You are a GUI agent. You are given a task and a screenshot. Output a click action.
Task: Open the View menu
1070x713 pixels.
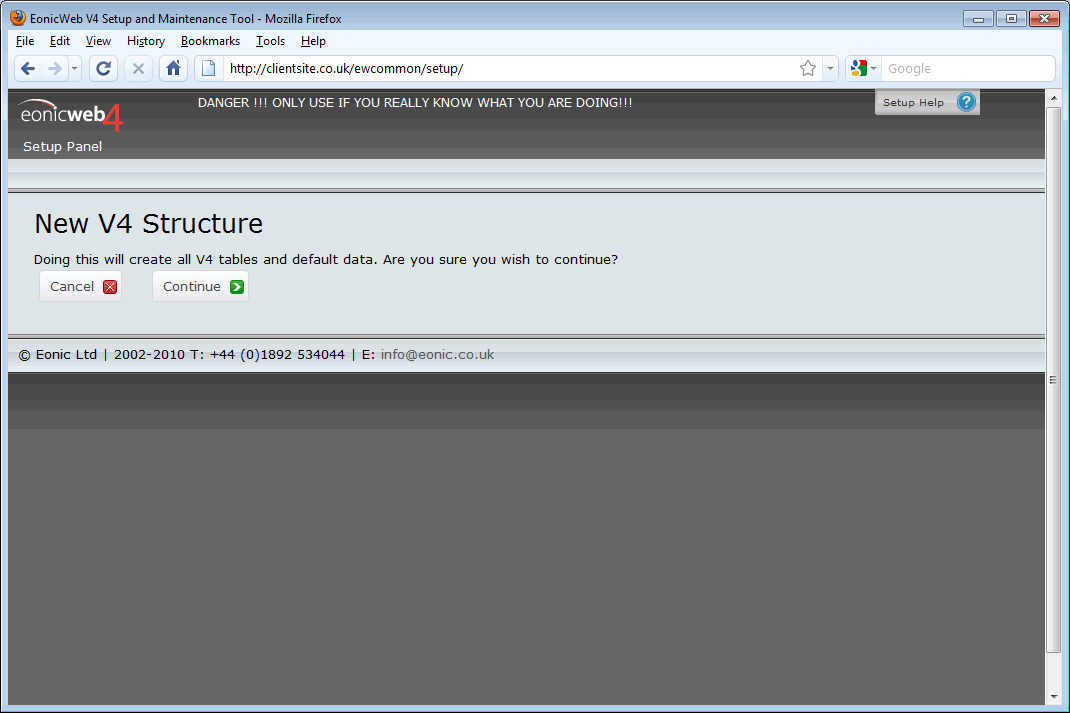coord(98,41)
